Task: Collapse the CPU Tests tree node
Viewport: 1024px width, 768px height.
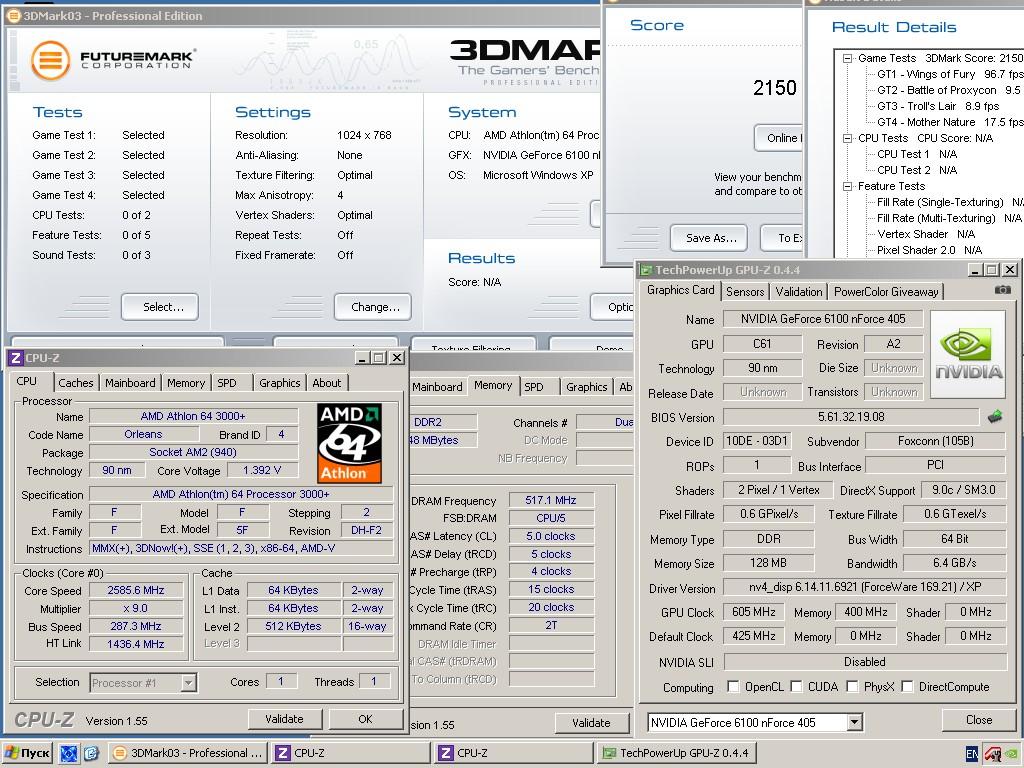Action: (x=847, y=138)
